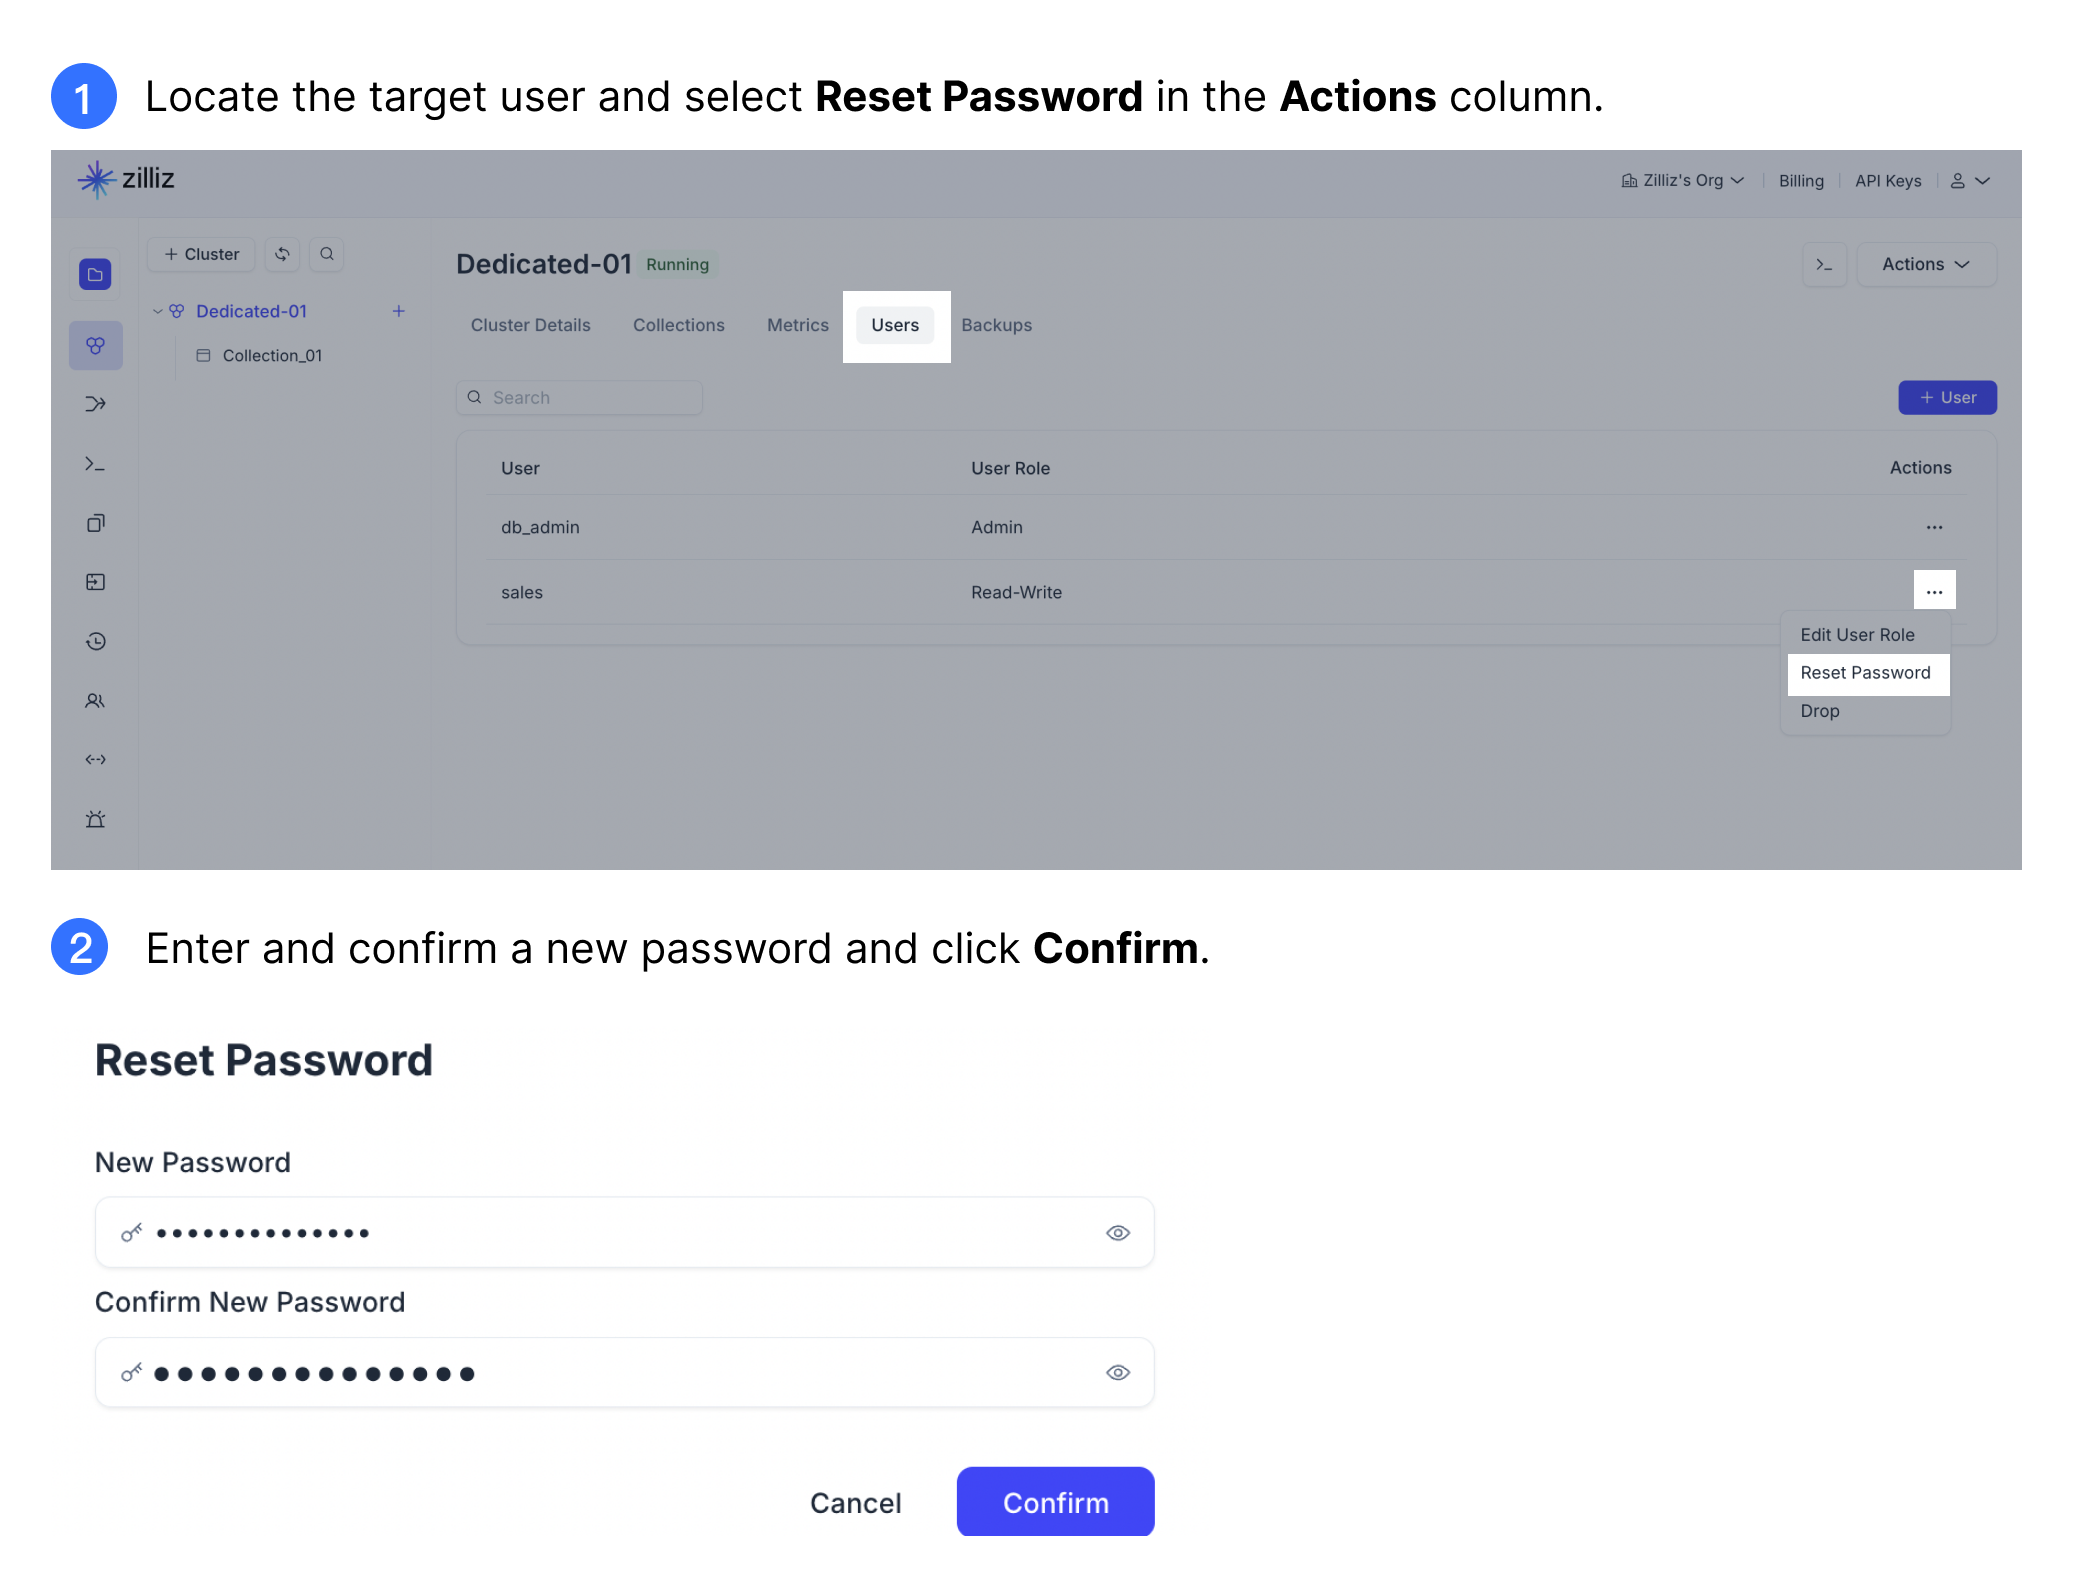The width and height of the screenshot is (2073, 1593).
Task: Select the migrations icon in the sidebar
Action: pos(95,402)
